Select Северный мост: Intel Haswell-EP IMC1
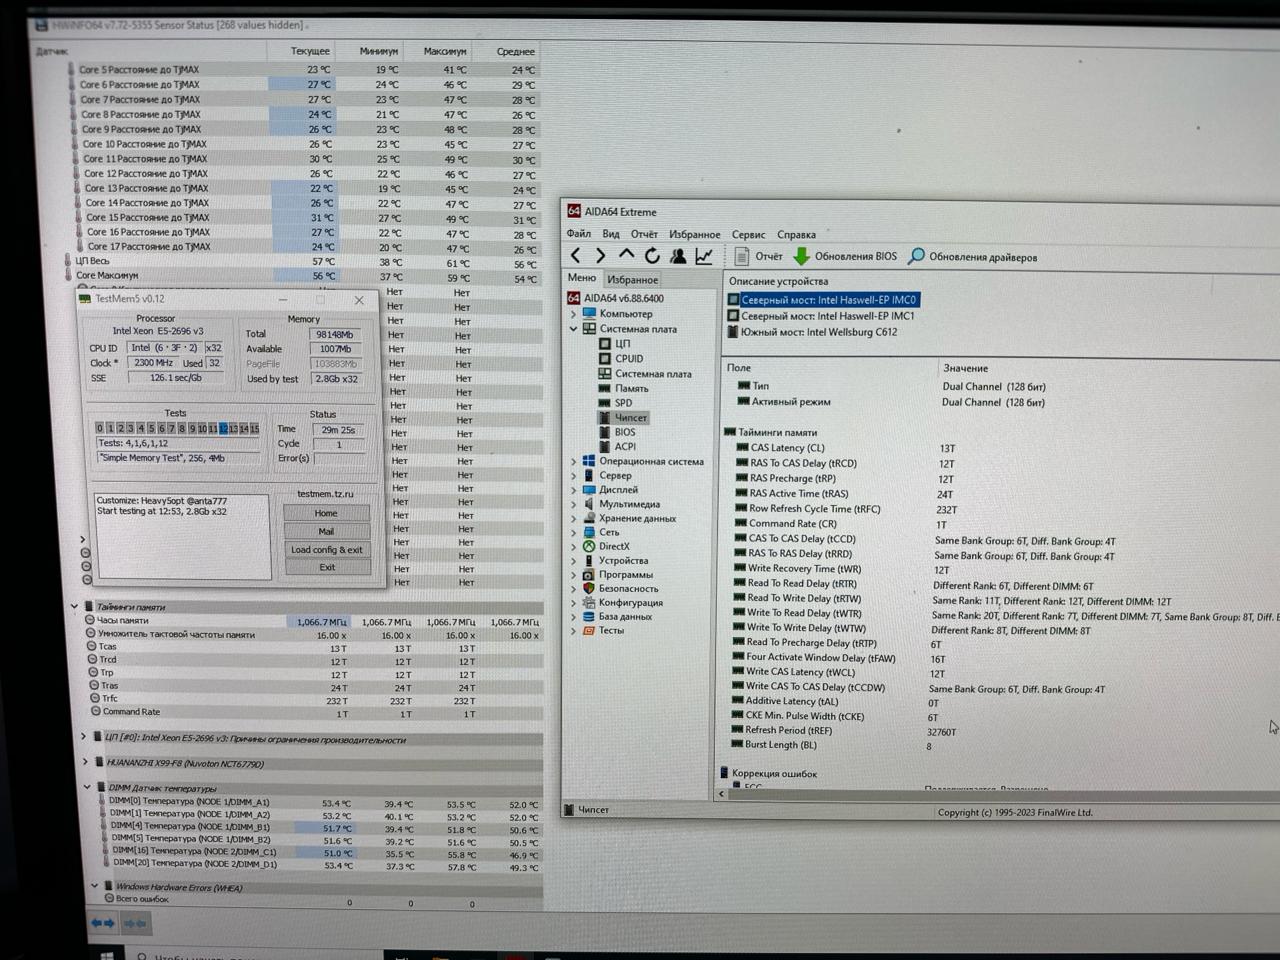This screenshot has height=960, width=1280. pyautogui.click(x=821, y=316)
